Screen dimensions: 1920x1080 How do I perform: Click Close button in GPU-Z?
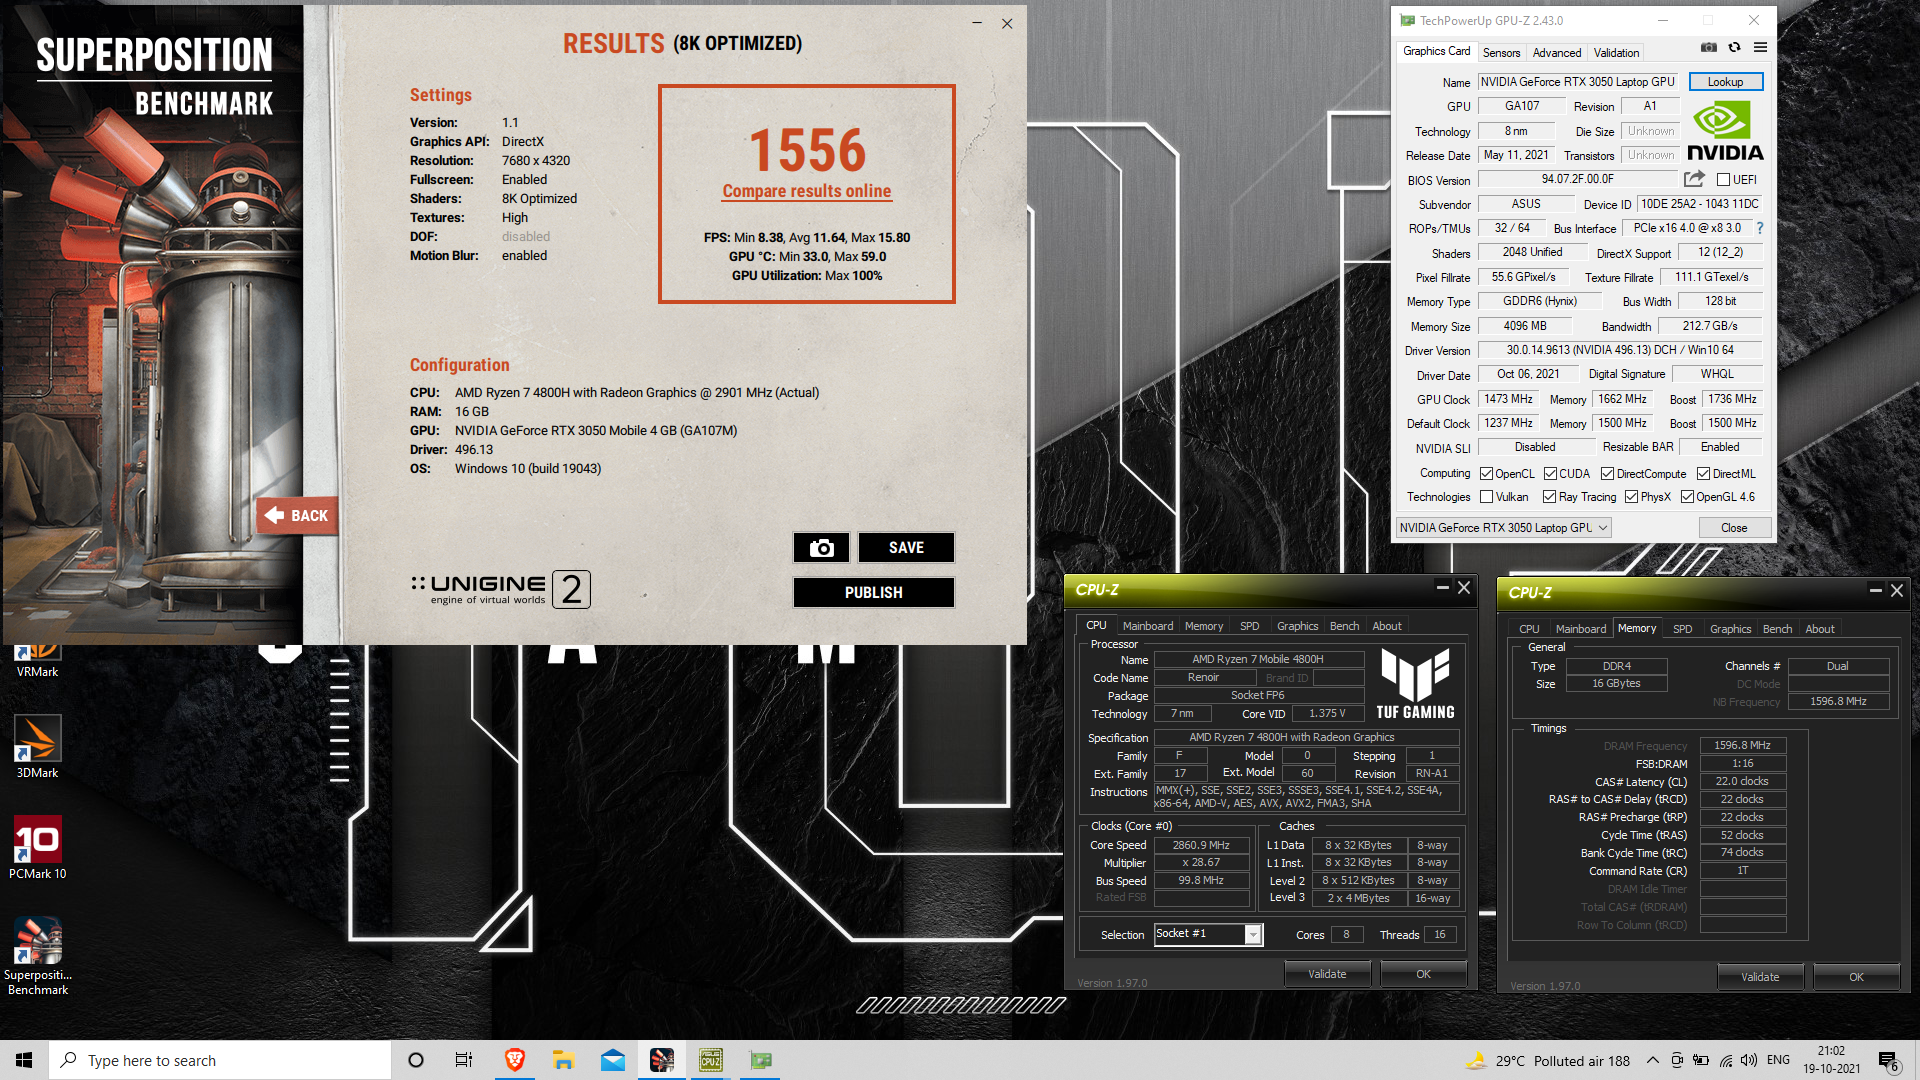pyautogui.click(x=1734, y=528)
